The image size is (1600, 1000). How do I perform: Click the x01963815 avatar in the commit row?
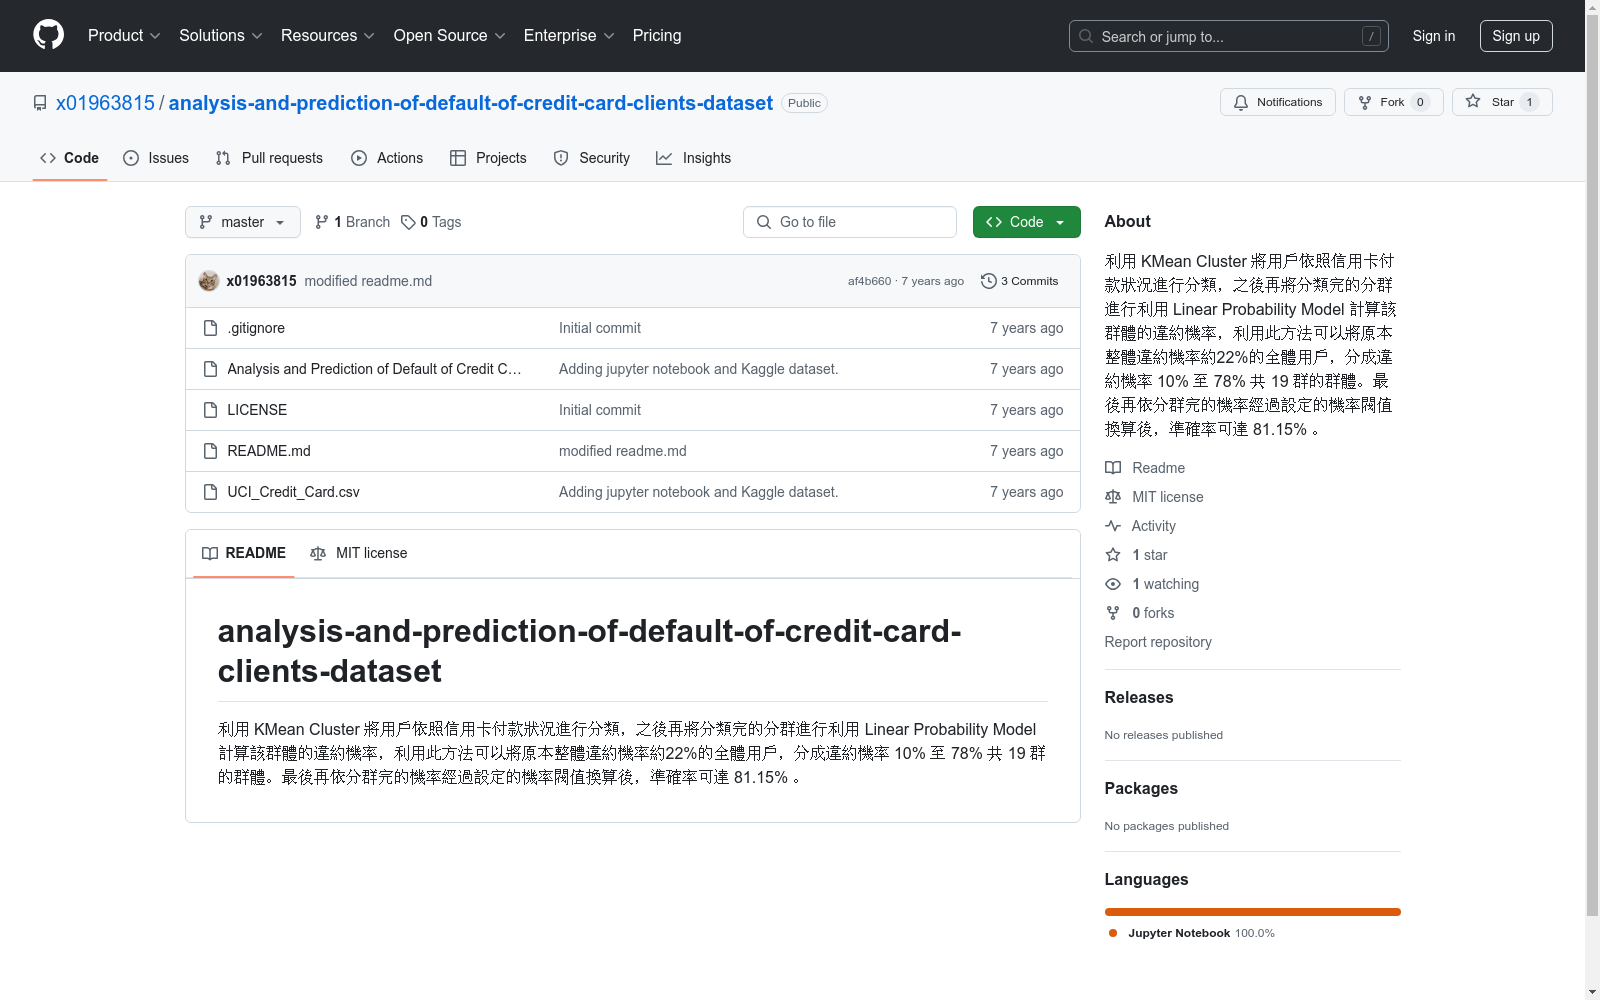209,281
